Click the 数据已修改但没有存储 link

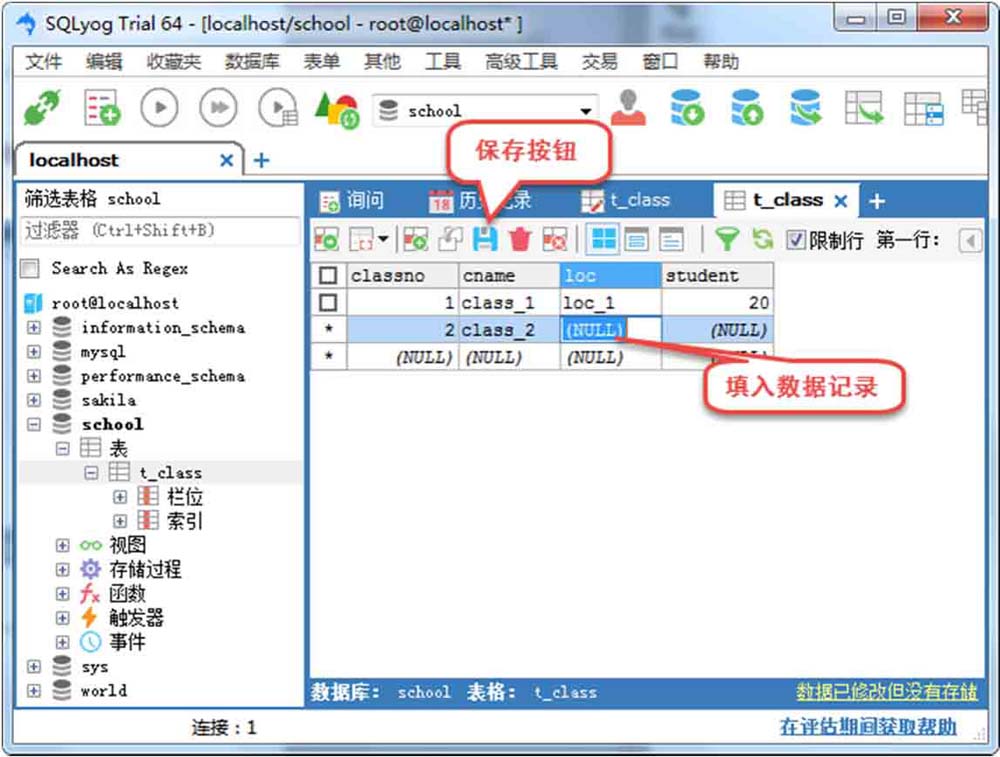[886, 691]
